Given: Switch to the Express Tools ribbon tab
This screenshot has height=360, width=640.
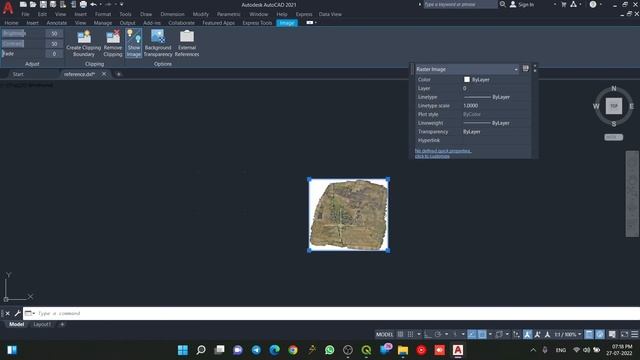Looking at the screenshot, I should point(257,23).
